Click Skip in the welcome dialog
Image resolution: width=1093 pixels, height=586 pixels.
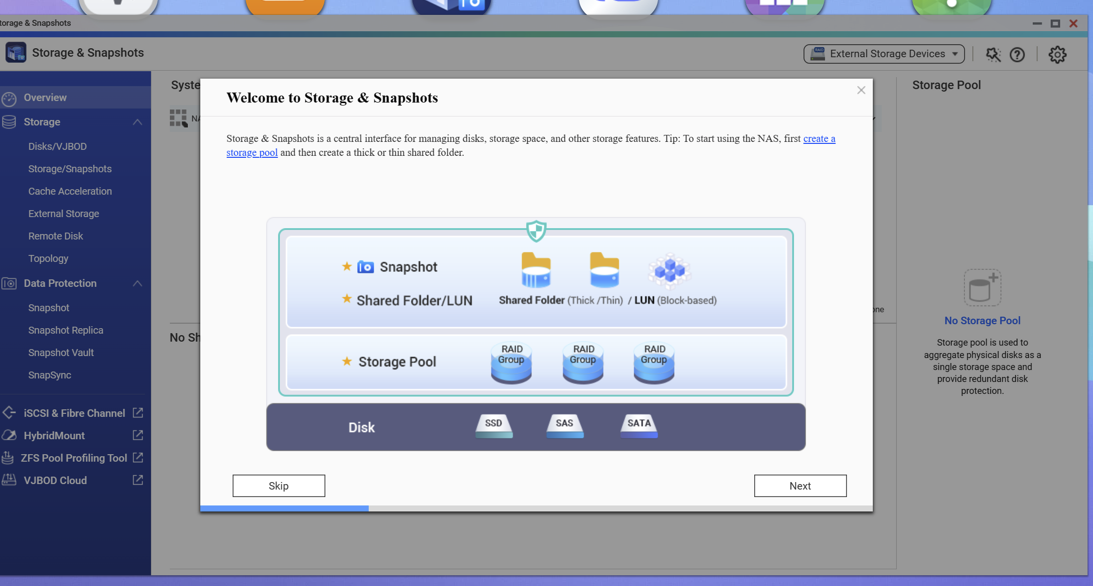pos(279,486)
